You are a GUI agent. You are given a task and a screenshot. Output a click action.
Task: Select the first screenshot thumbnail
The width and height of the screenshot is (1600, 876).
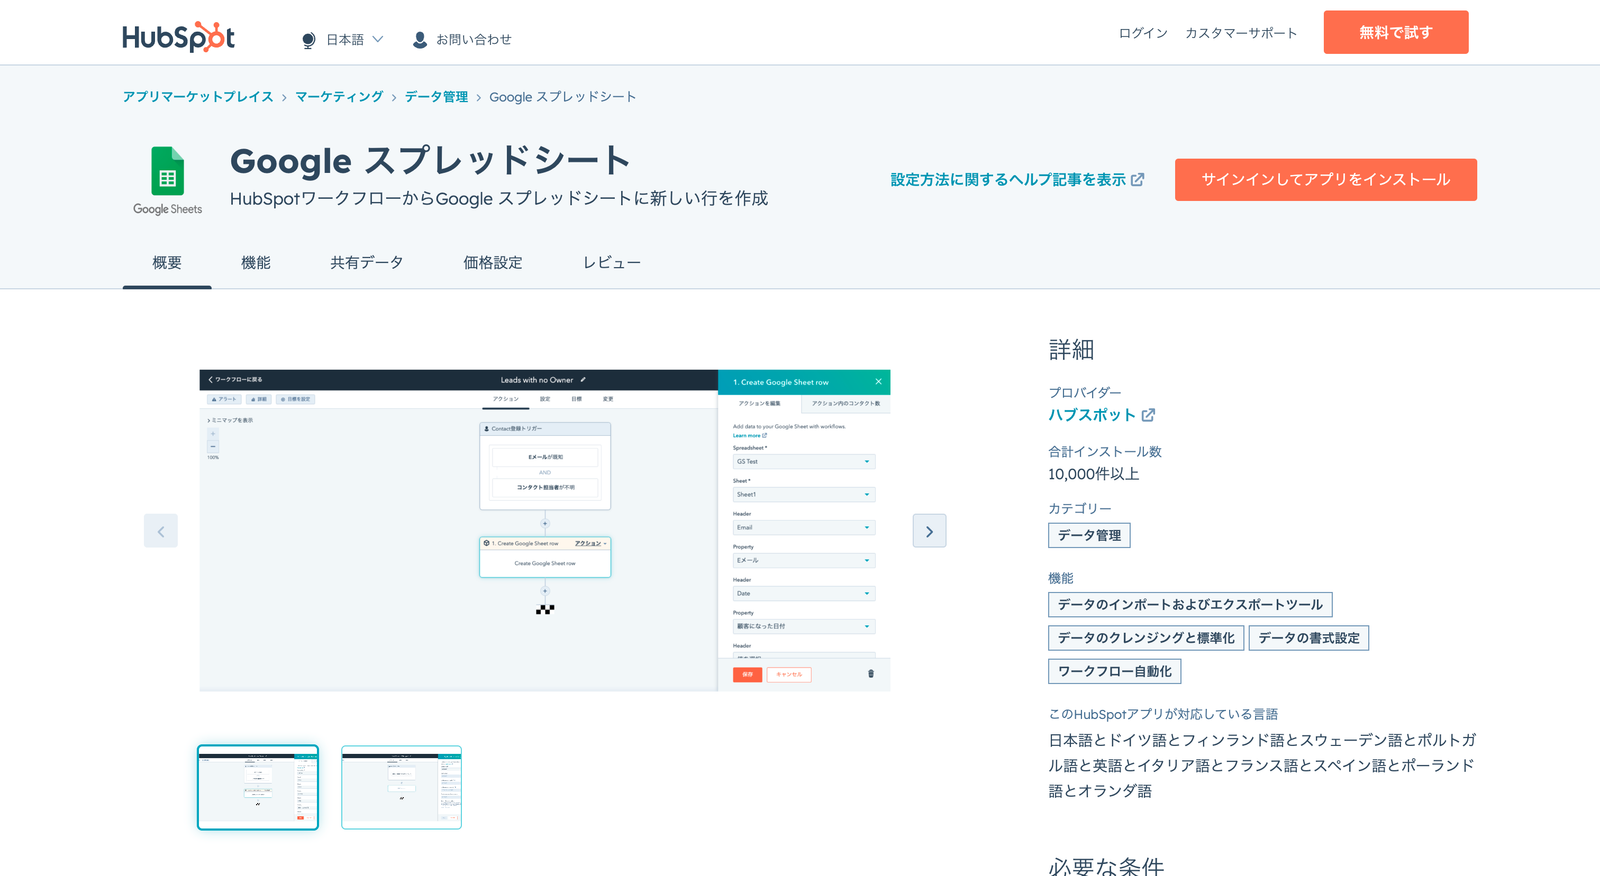[258, 787]
